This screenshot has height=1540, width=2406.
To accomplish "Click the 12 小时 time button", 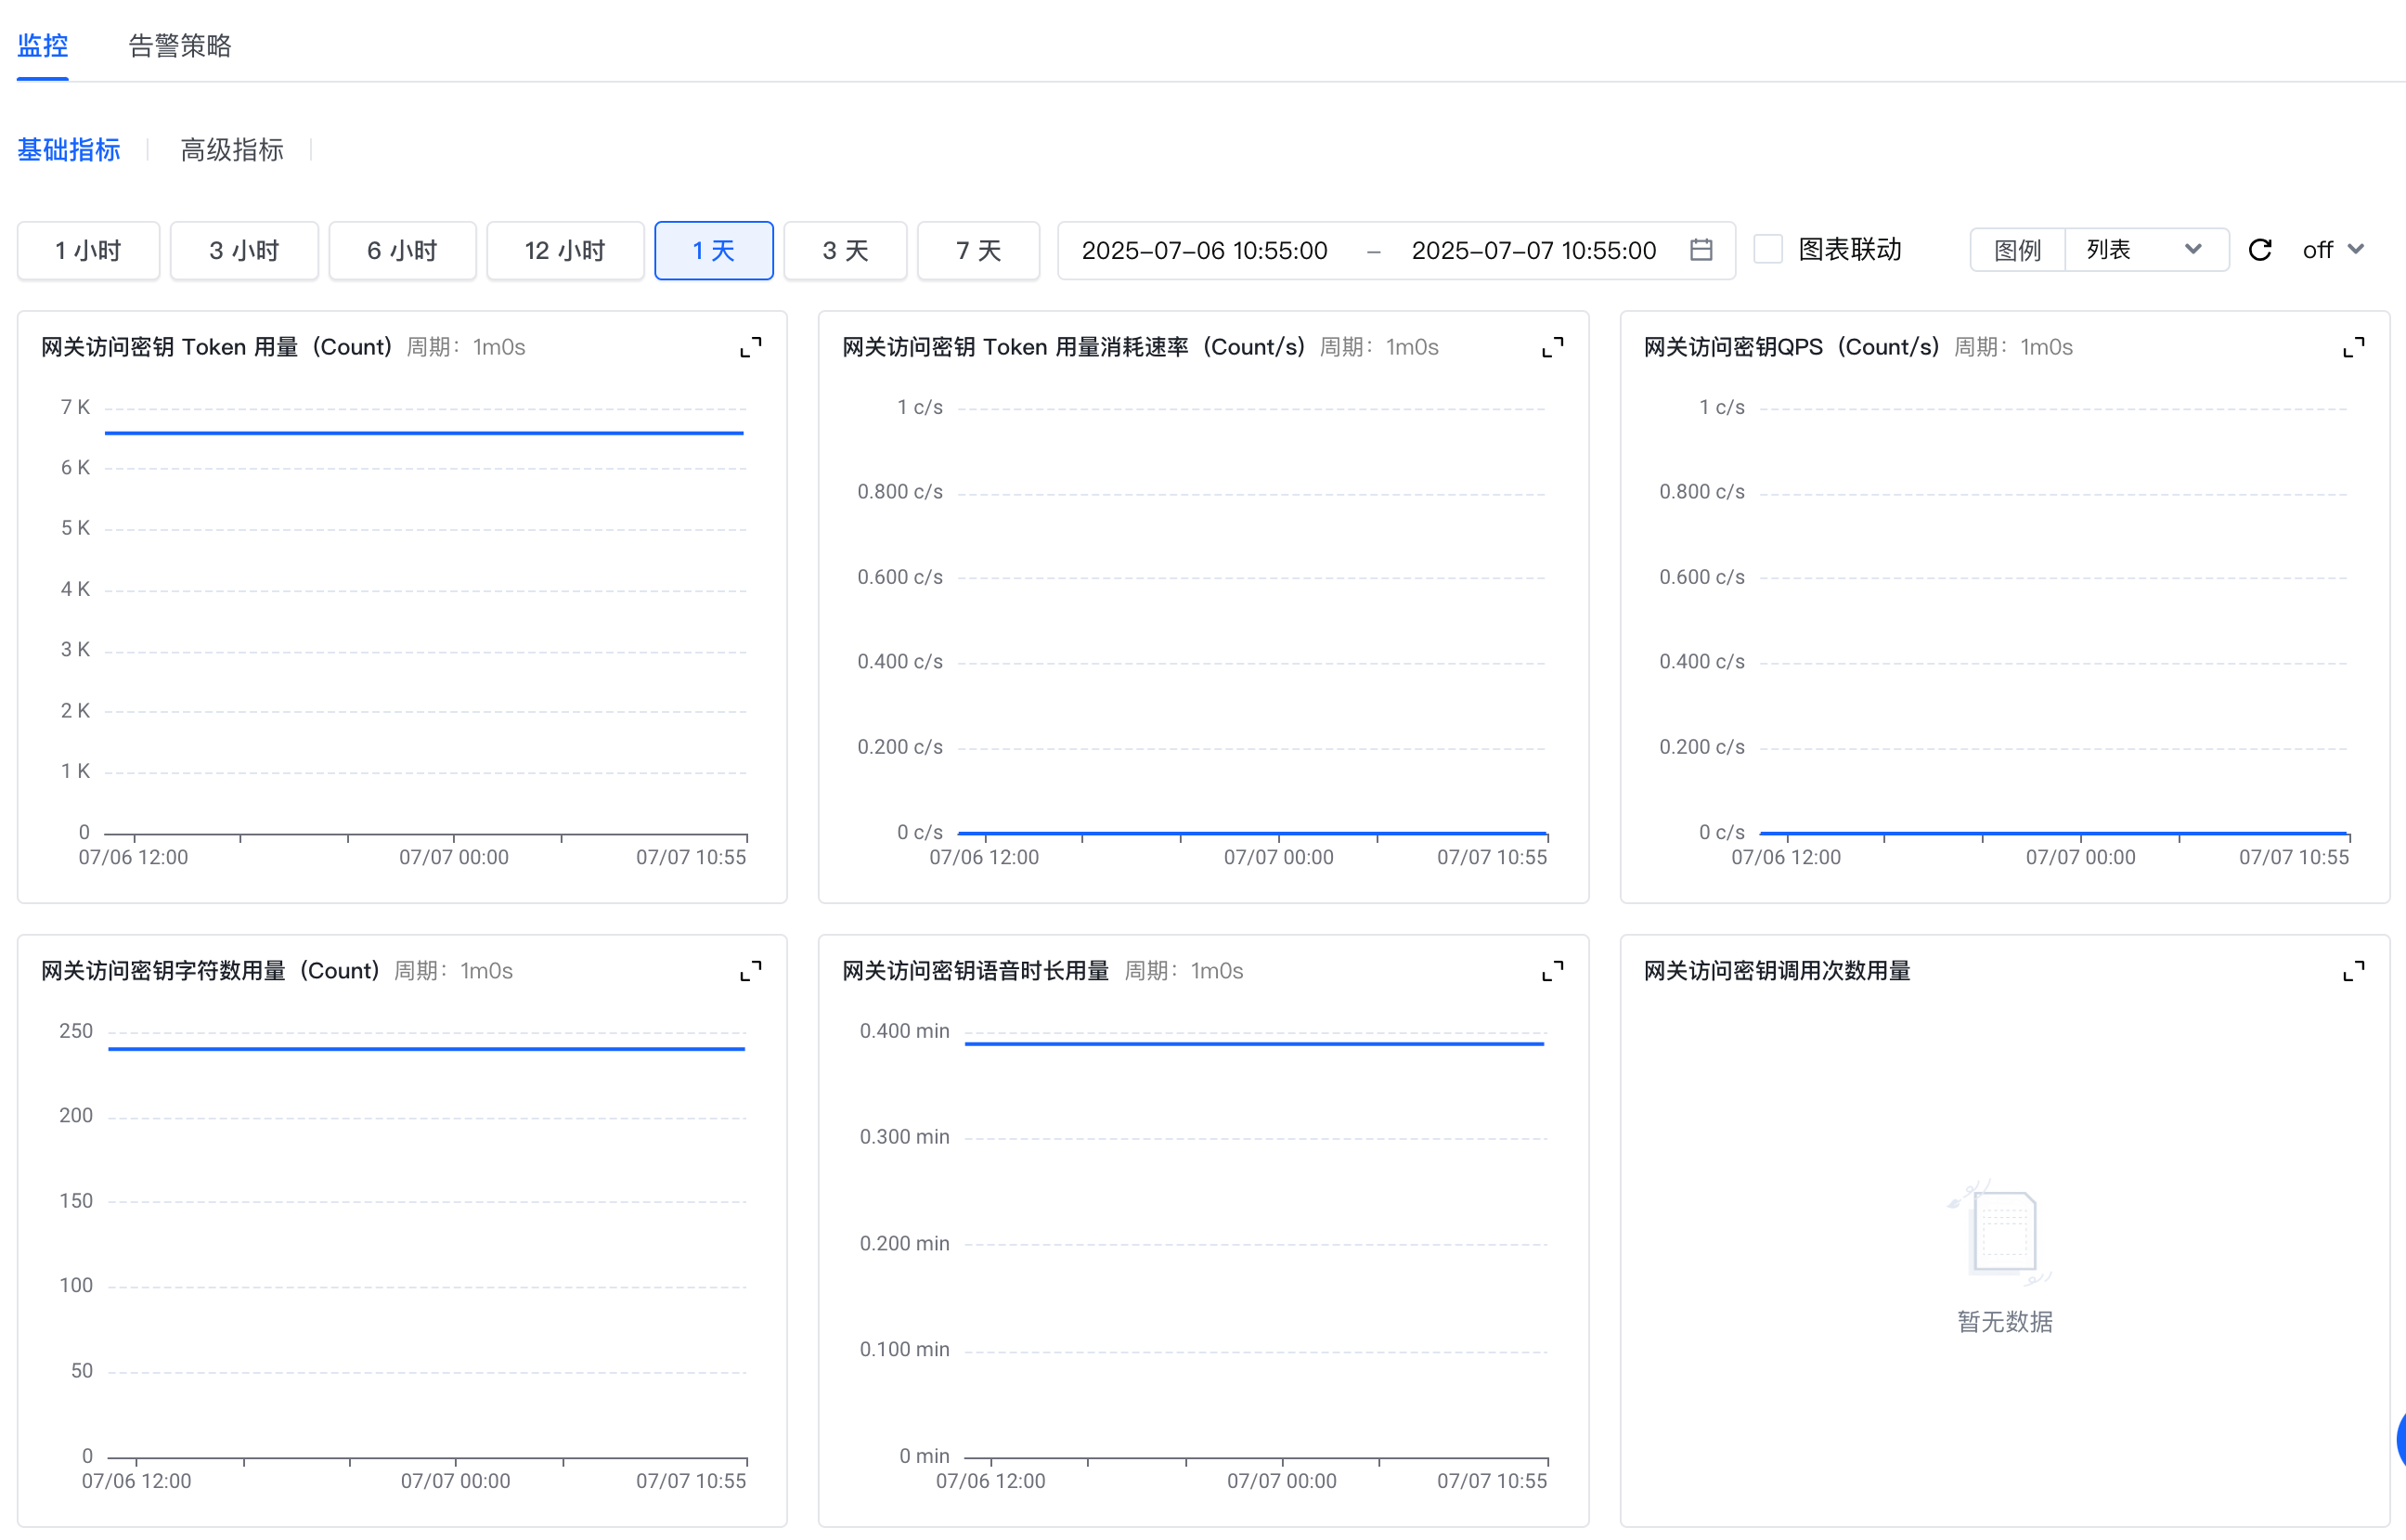I will [x=565, y=251].
